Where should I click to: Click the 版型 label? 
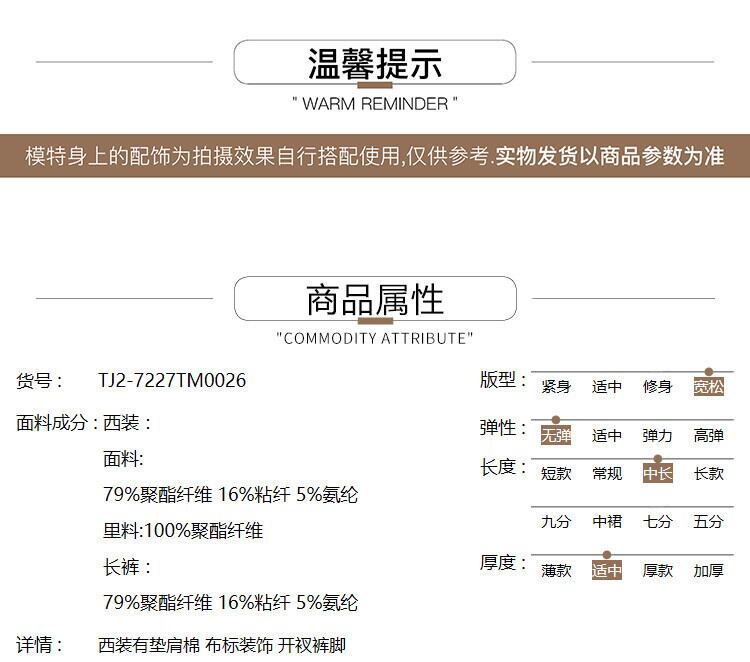pos(503,380)
